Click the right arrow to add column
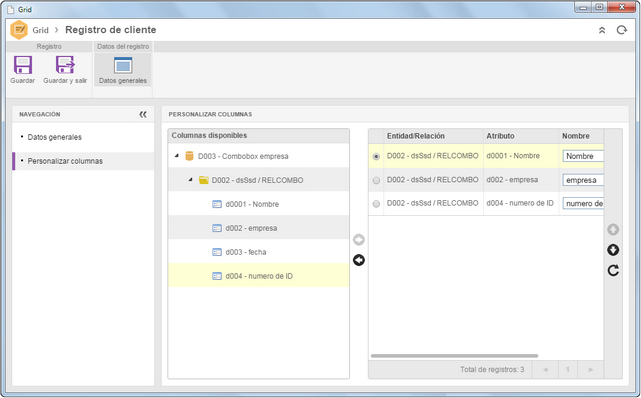The height and width of the screenshot is (398, 641). pyautogui.click(x=359, y=239)
